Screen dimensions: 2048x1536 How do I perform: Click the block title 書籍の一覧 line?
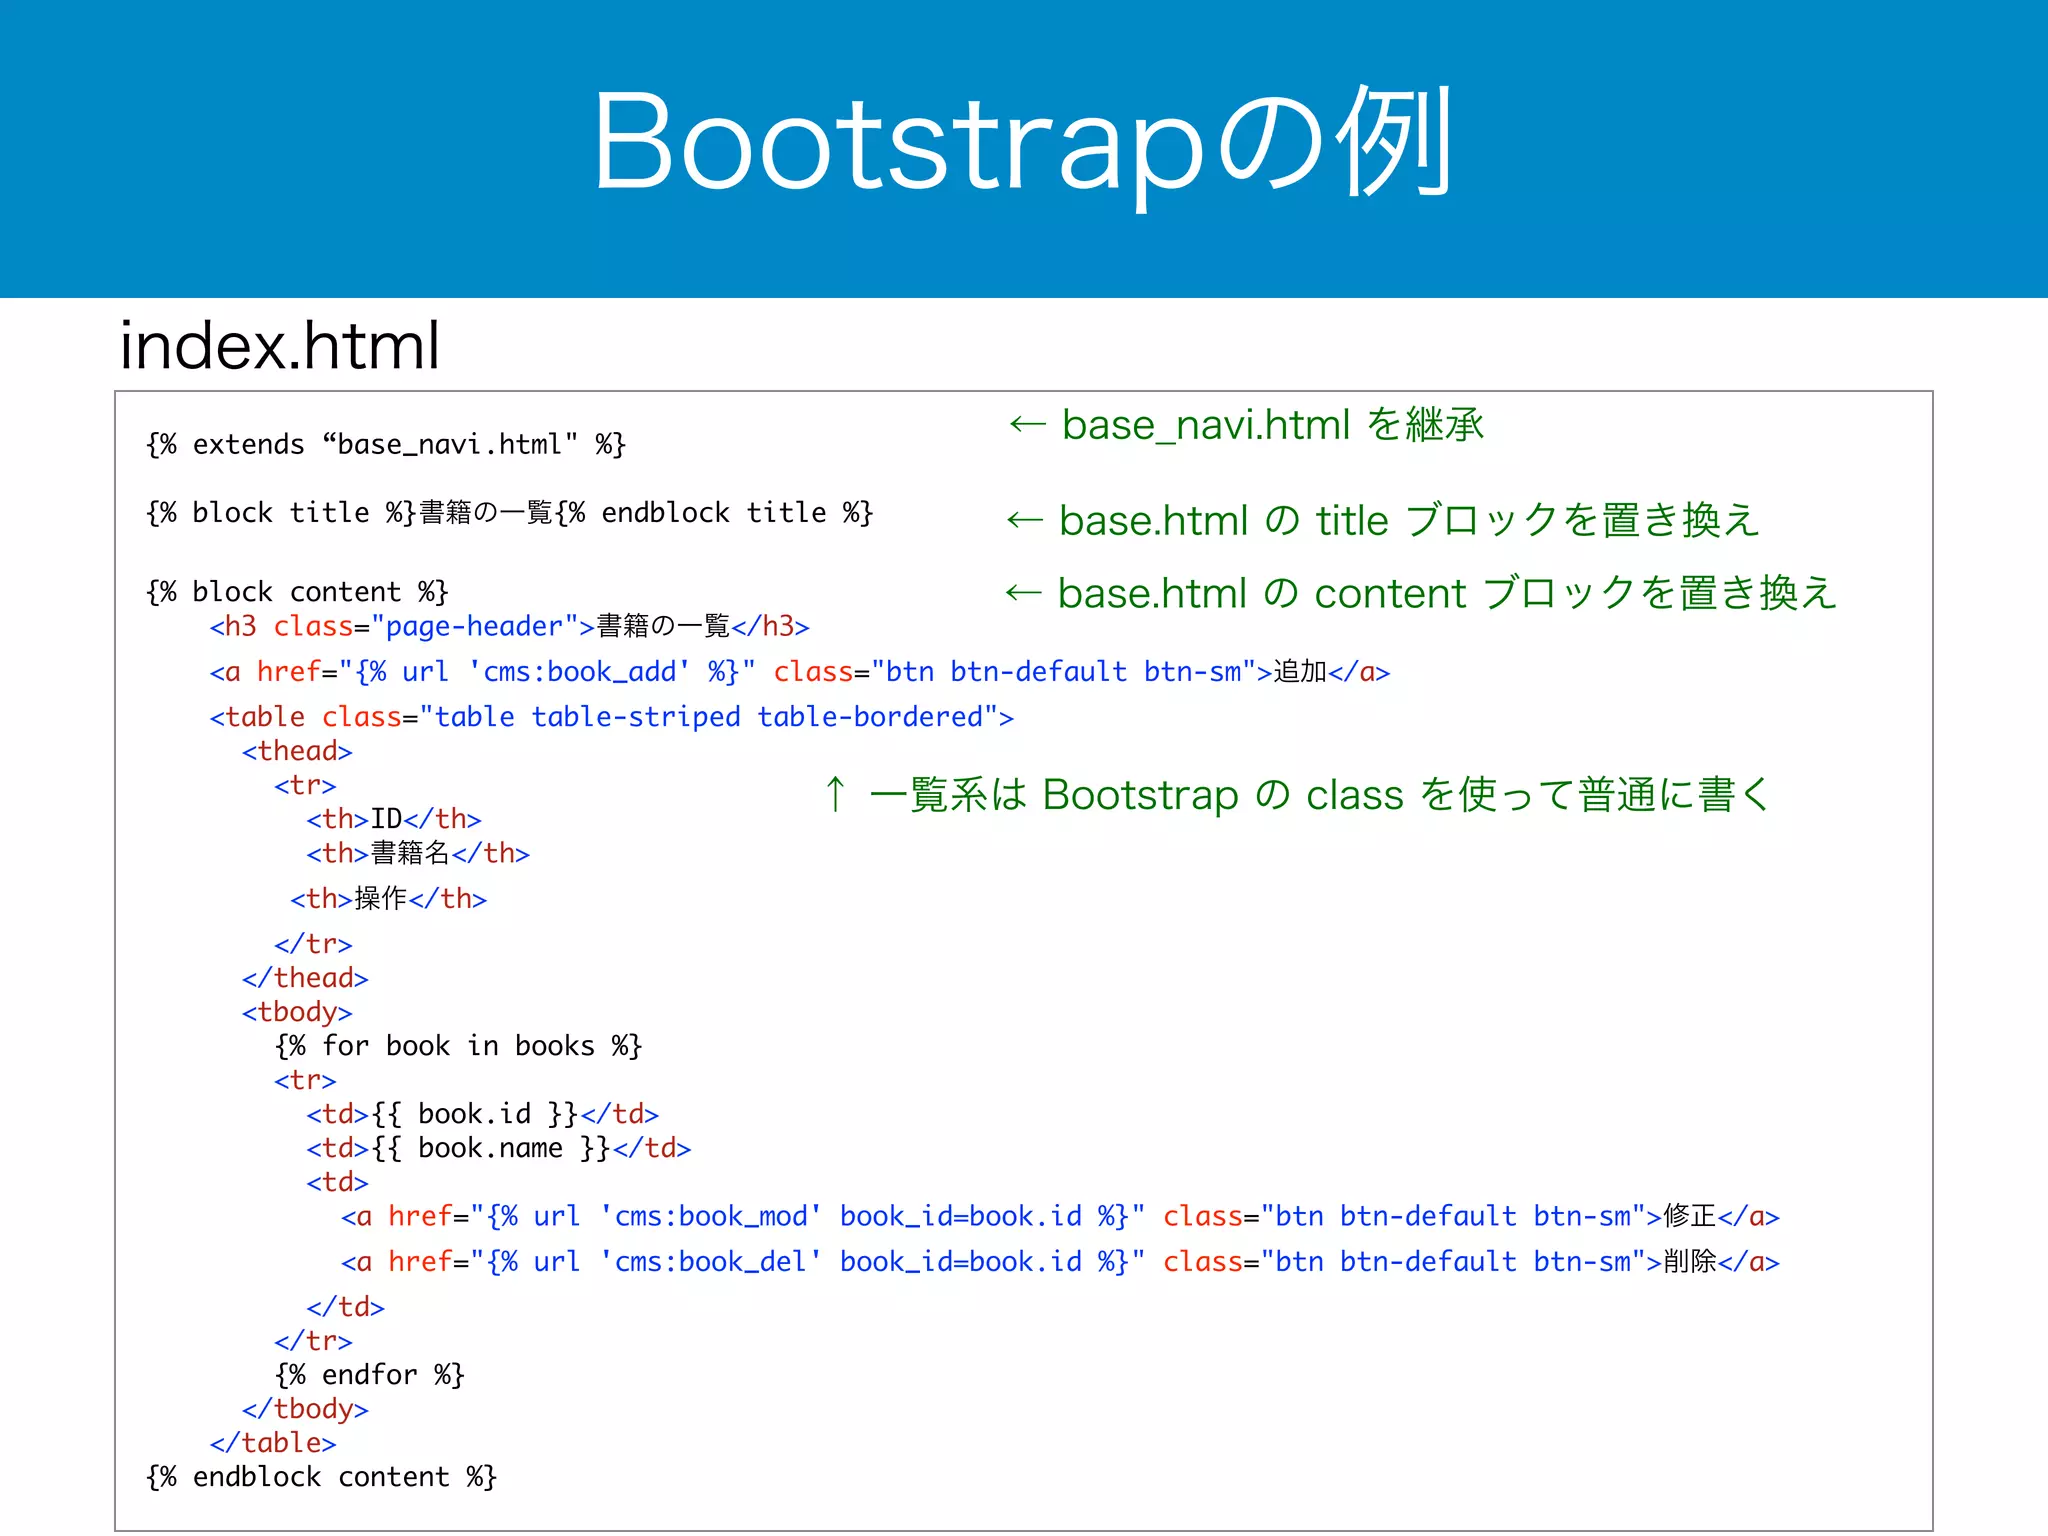pos(510,513)
